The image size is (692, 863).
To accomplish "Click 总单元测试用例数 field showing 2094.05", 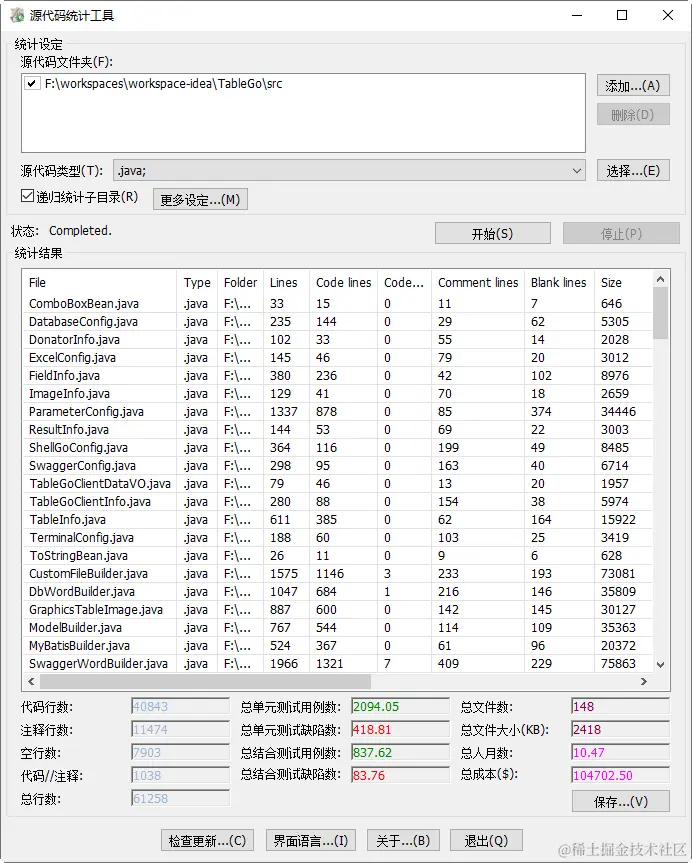I will (400, 706).
